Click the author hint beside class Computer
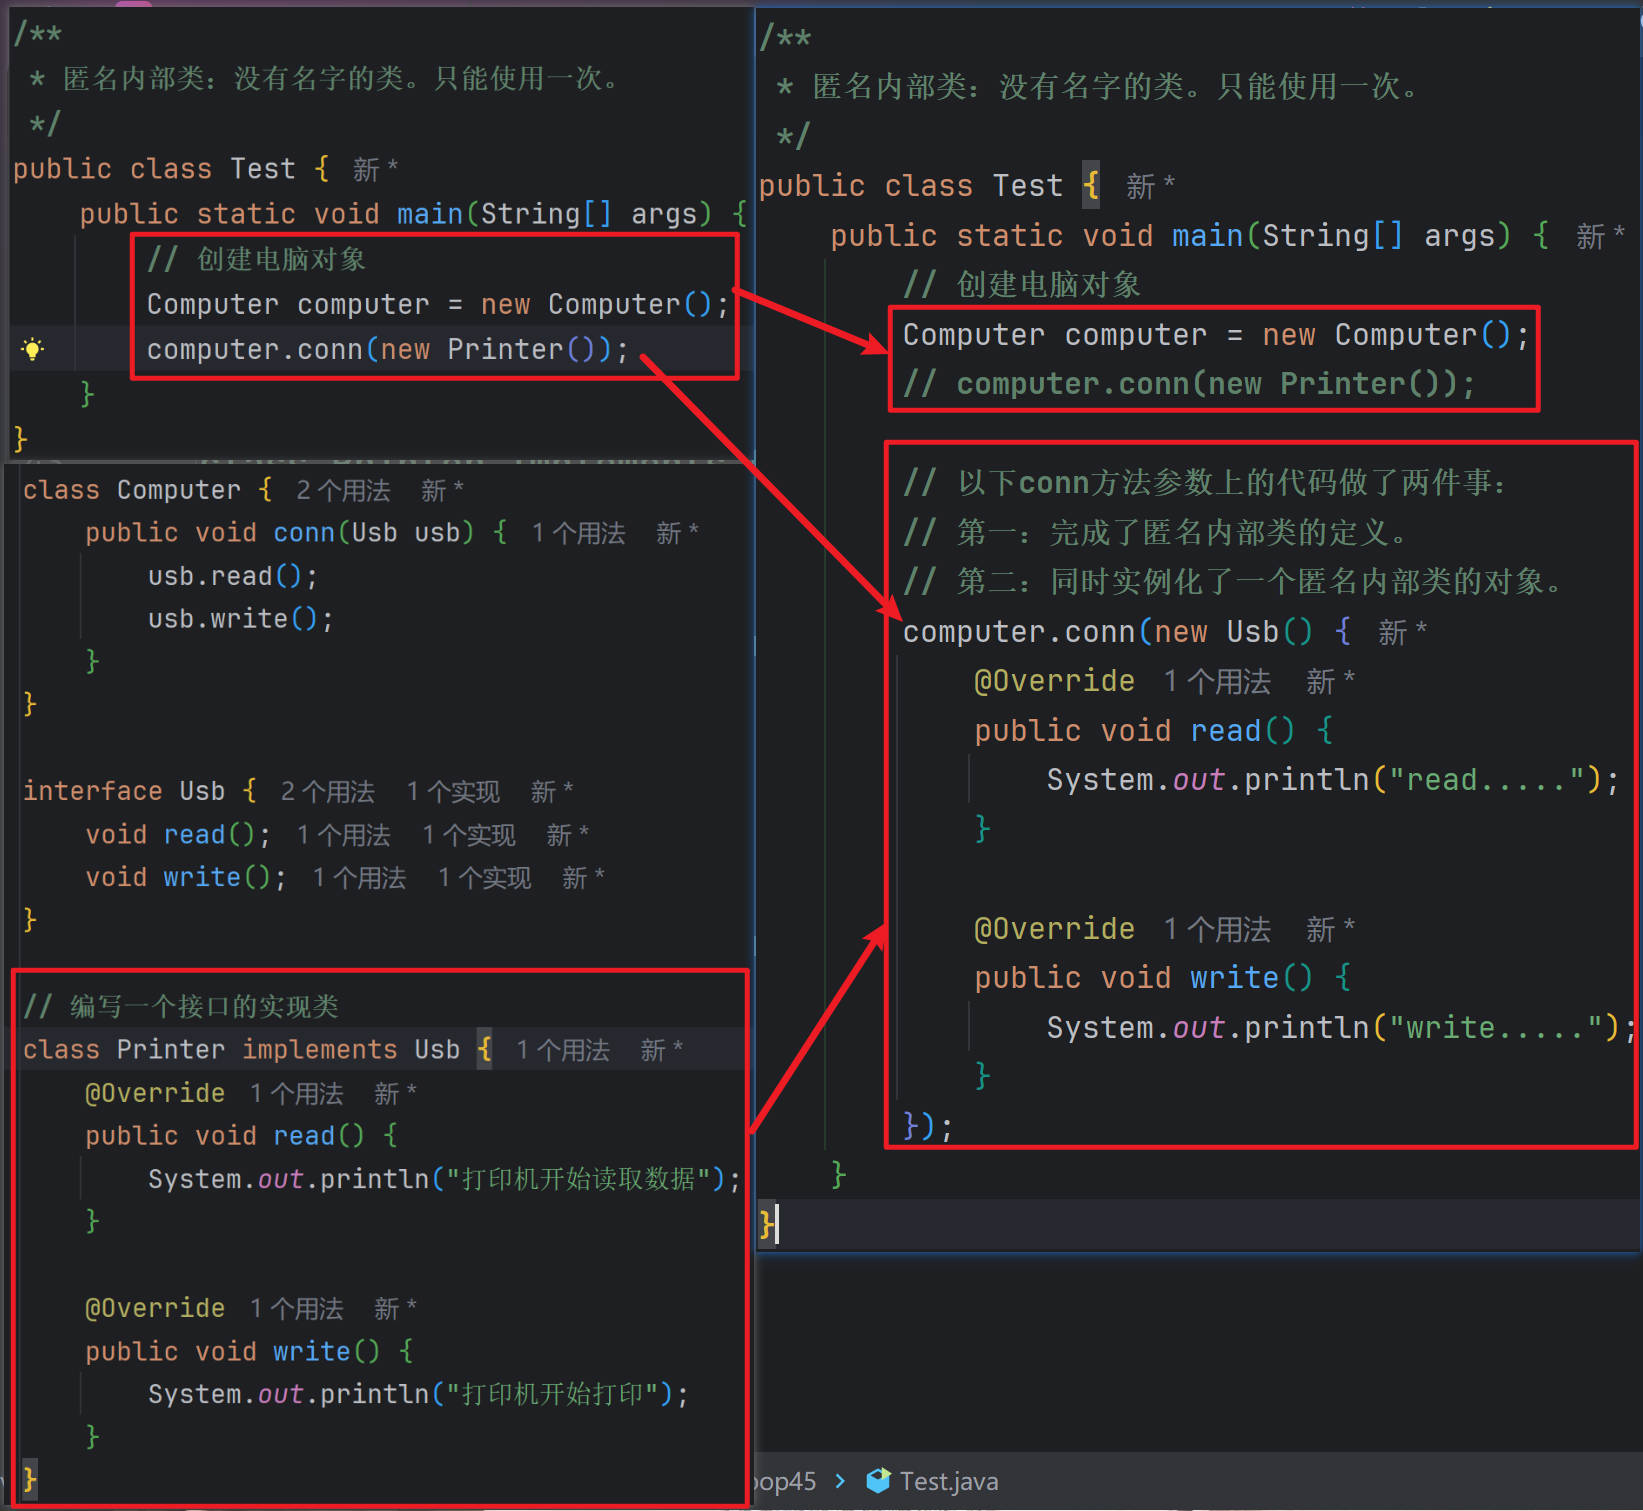 pyautogui.click(x=441, y=490)
